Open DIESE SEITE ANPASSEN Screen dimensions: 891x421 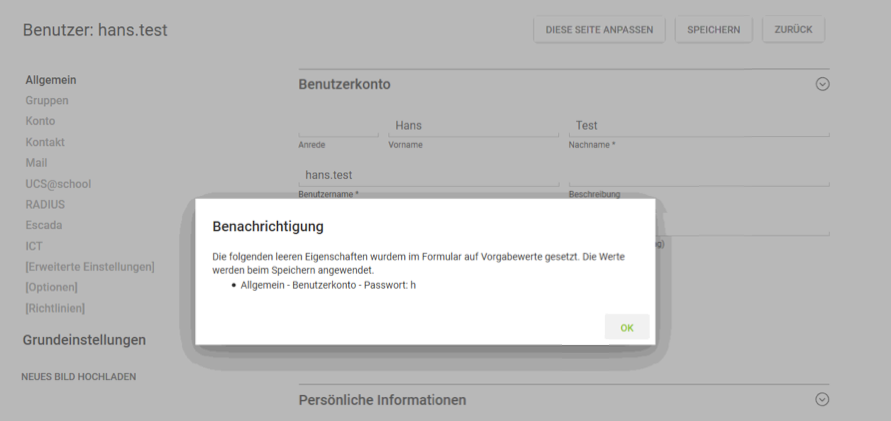[x=599, y=30]
